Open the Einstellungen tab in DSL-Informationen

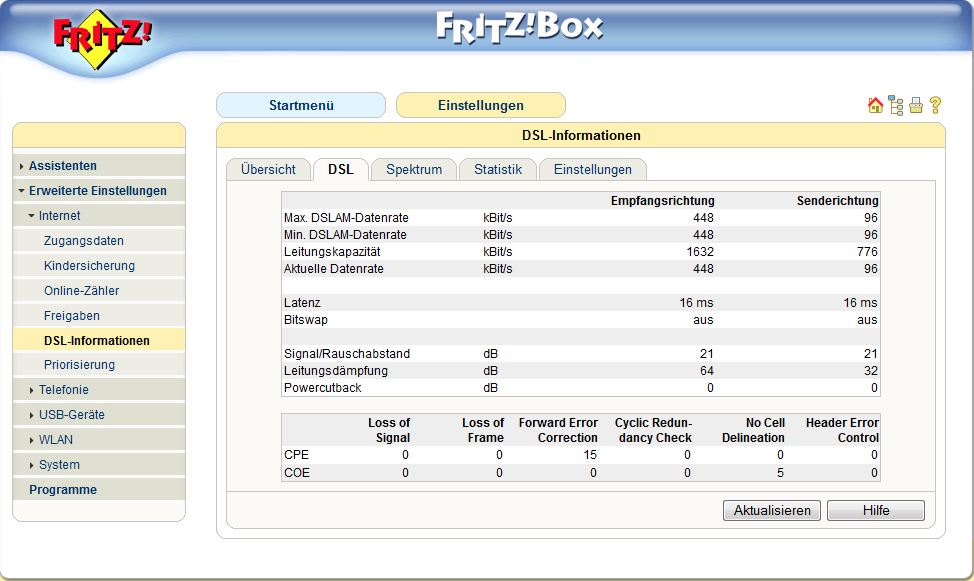click(x=593, y=170)
